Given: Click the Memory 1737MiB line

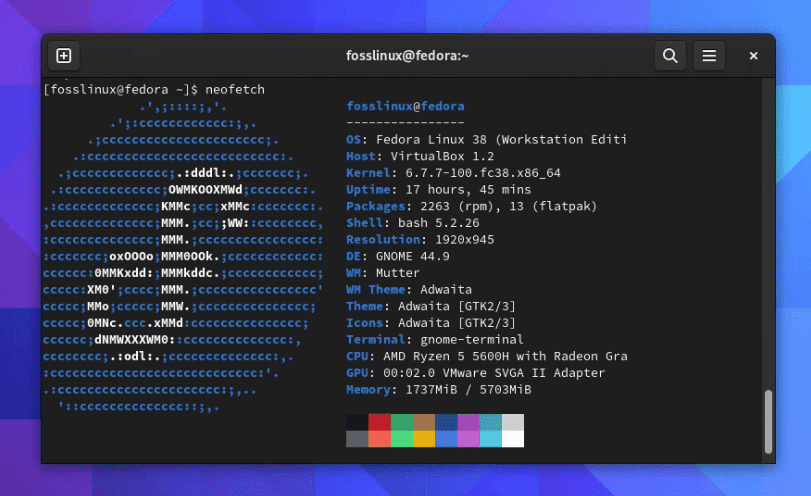Looking at the screenshot, I should (439, 389).
